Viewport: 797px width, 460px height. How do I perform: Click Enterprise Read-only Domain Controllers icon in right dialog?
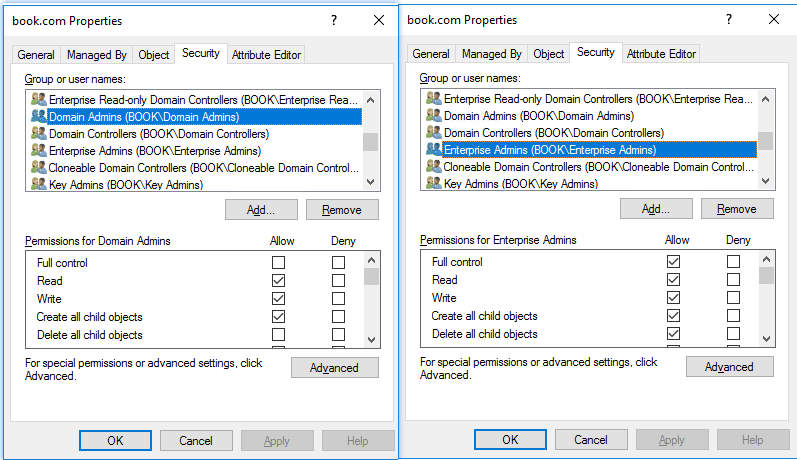pyautogui.click(x=434, y=98)
